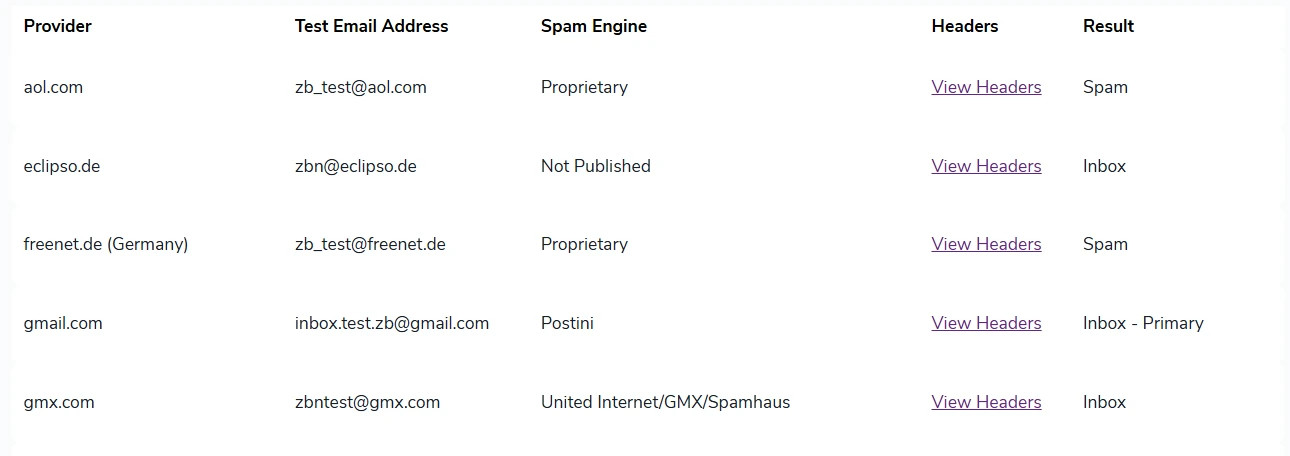The height and width of the screenshot is (456, 1290).
Task: Open View Headers link for aol.com
Action: pos(986,87)
